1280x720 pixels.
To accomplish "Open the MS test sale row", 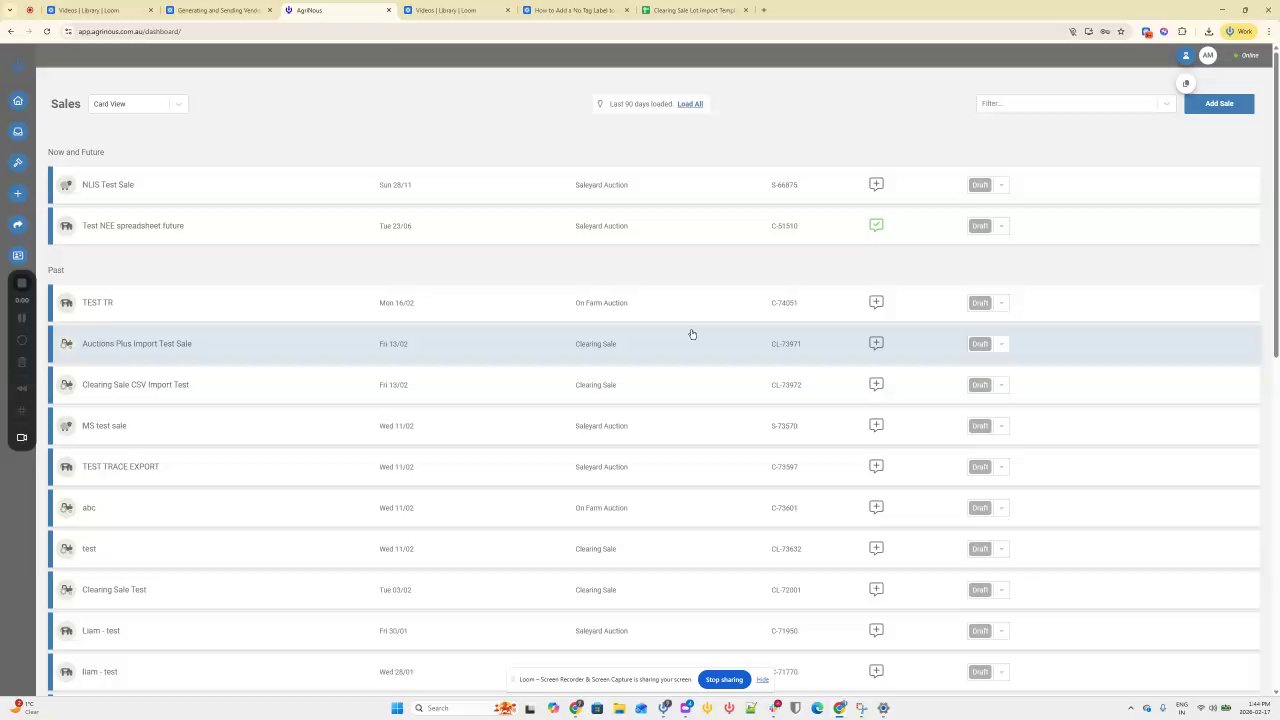I will tap(654, 426).
